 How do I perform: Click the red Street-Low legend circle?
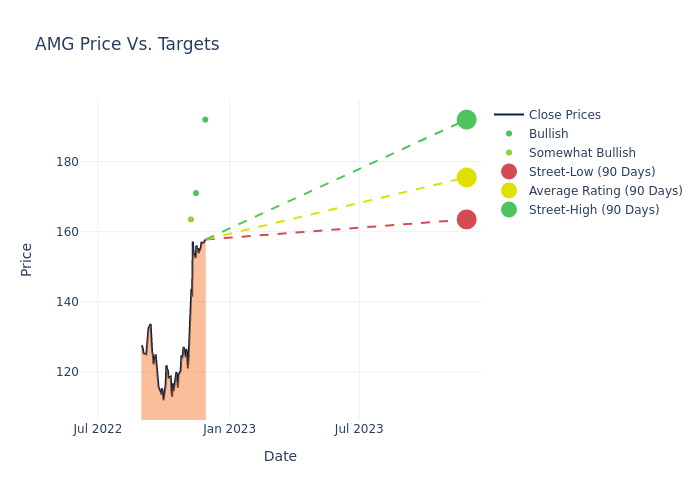[509, 172]
